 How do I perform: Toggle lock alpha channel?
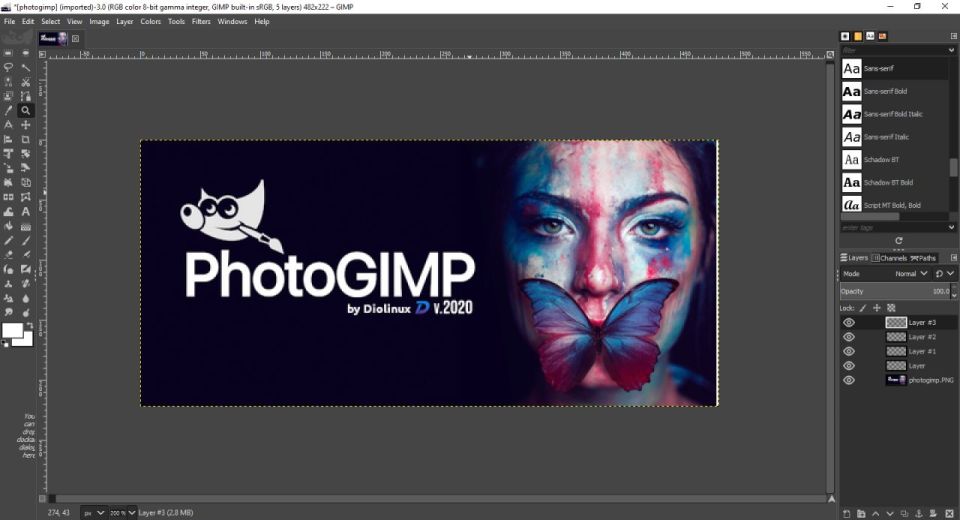pyautogui.click(x=891, y=308)
